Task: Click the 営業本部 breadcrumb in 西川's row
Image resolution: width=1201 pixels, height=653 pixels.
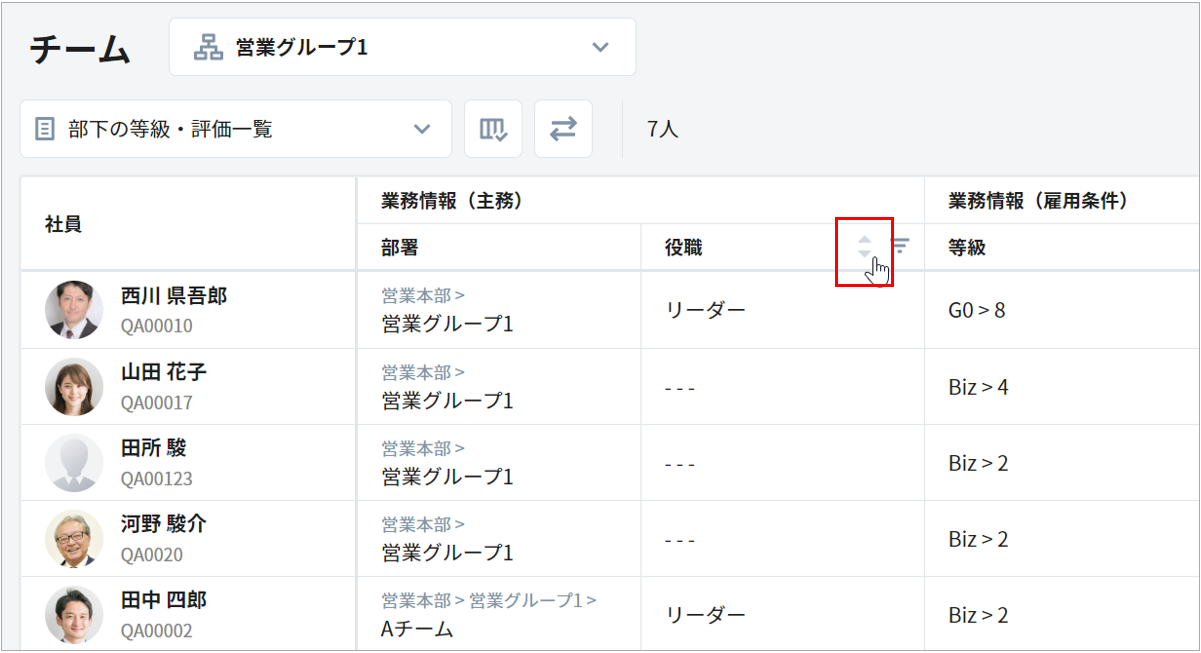Action: tap(415, 296)
